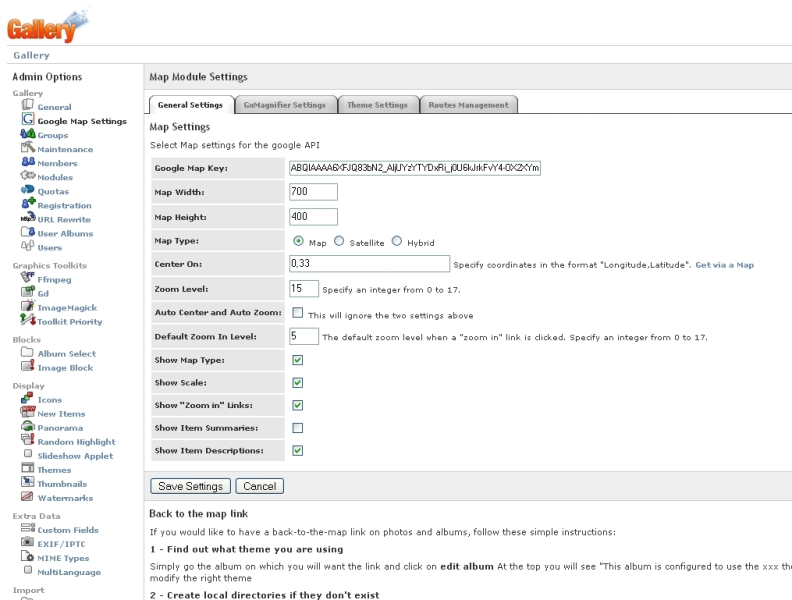
Task: Select the Map radio button
Action: 298,241
